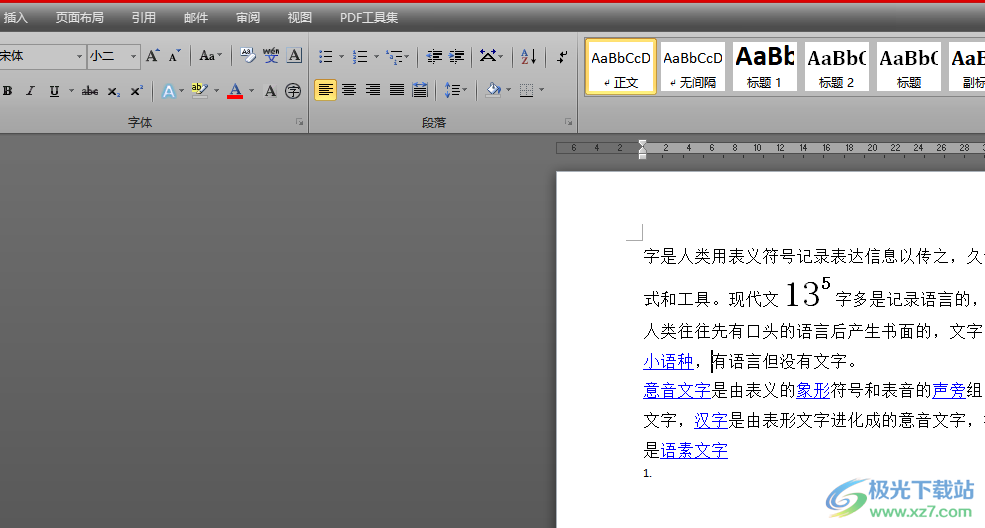Click the ruler indent marker
The image size is (985, 528).
point(642,149)
